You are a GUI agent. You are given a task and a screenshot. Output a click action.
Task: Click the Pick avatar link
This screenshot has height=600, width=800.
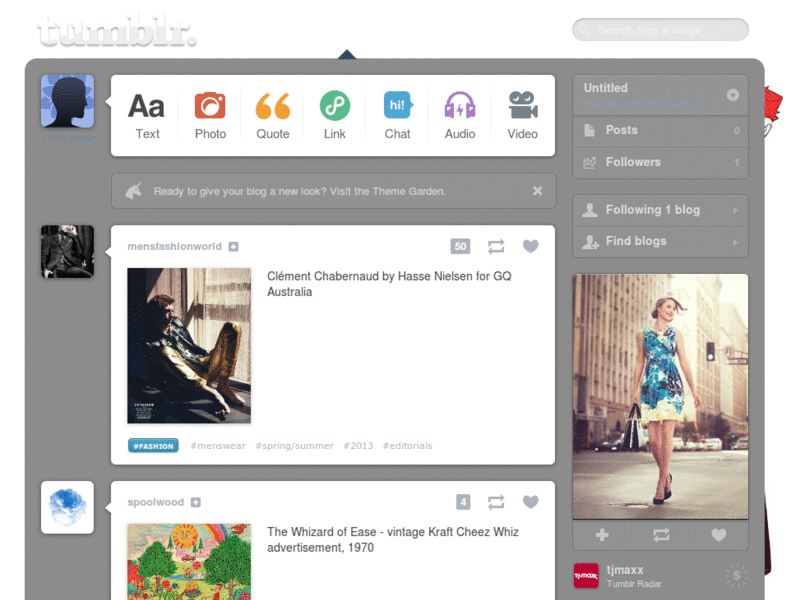click(68, 138)
